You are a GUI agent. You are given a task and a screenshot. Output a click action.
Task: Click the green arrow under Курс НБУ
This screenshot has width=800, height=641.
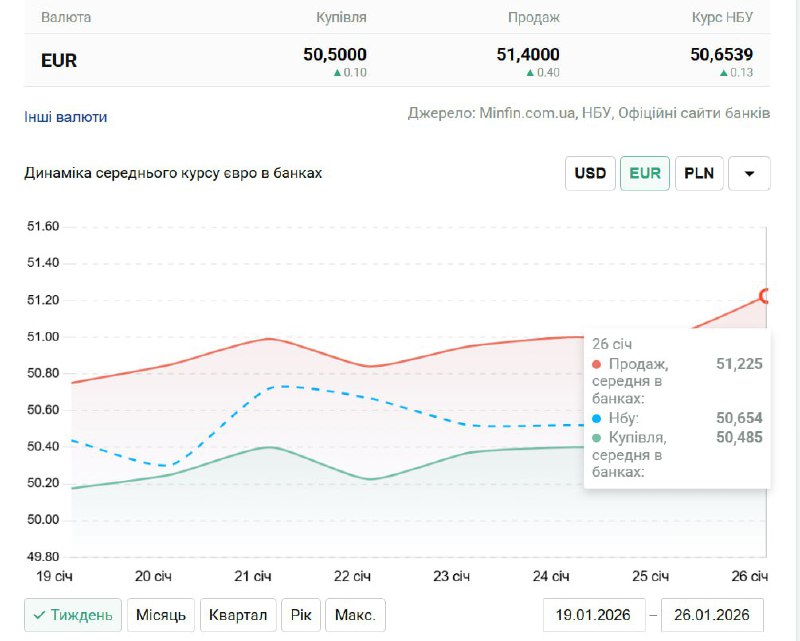(x=724, y=73)
